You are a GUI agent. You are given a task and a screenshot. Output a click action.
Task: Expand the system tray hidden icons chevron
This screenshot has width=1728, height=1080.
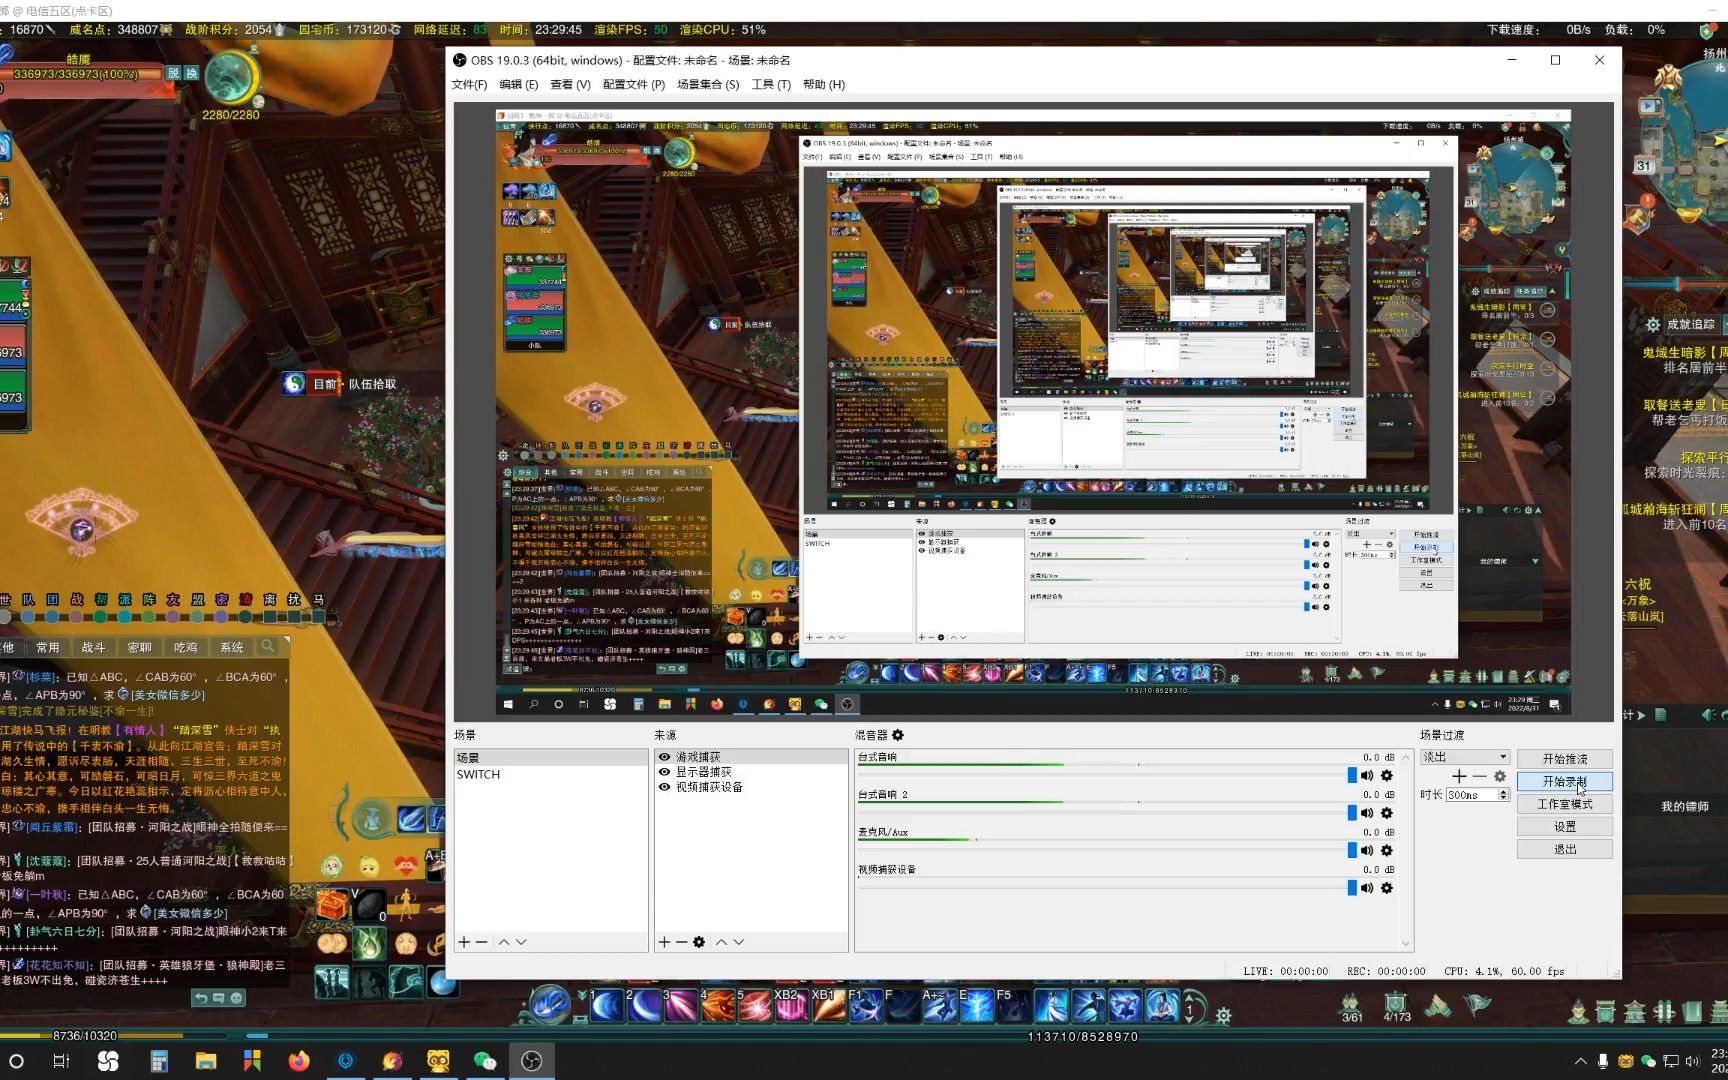1580,1061
